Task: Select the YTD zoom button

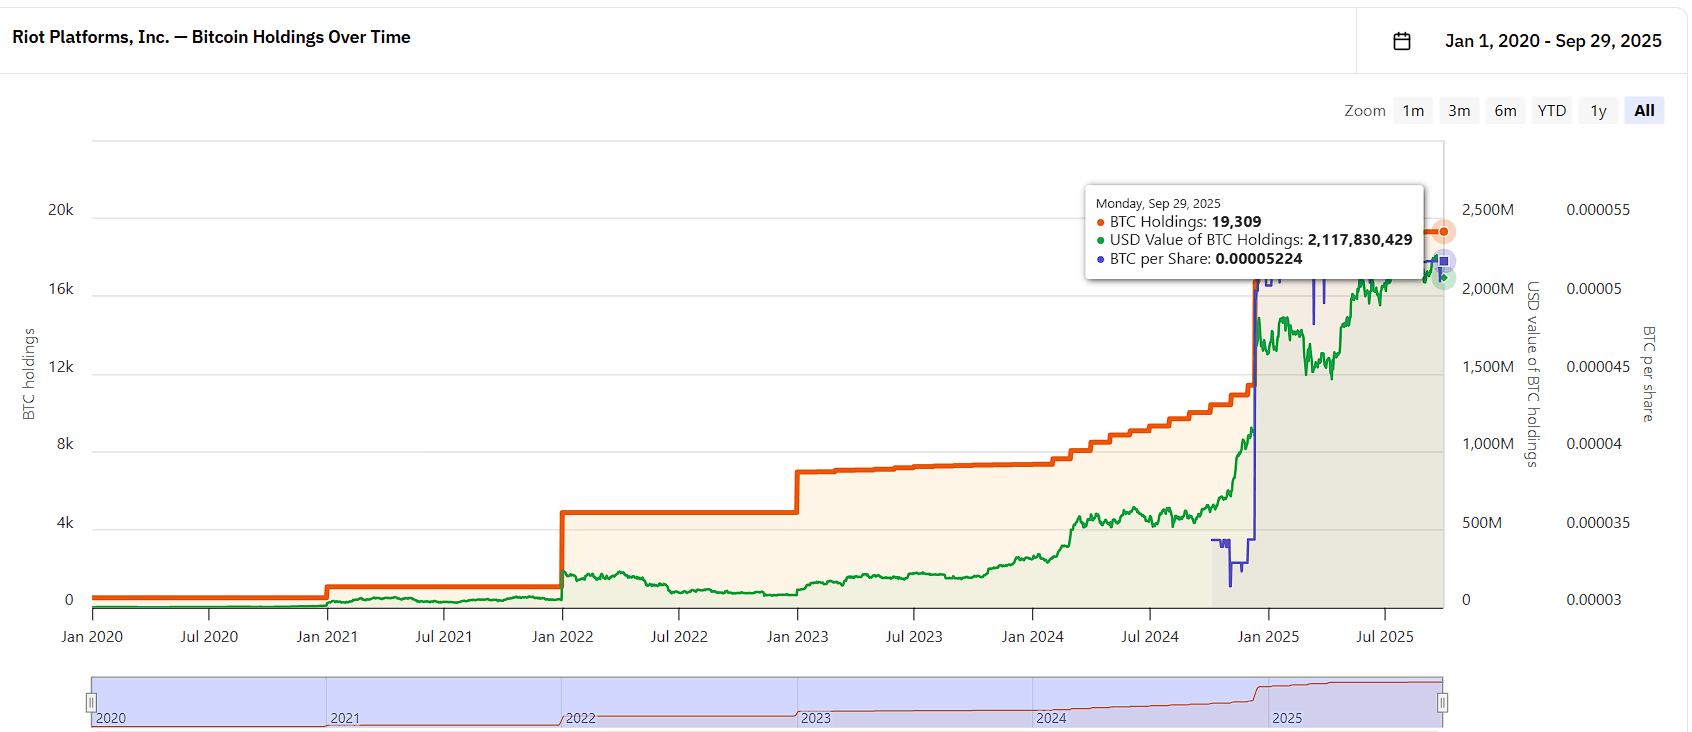Action: point(1552,111)
